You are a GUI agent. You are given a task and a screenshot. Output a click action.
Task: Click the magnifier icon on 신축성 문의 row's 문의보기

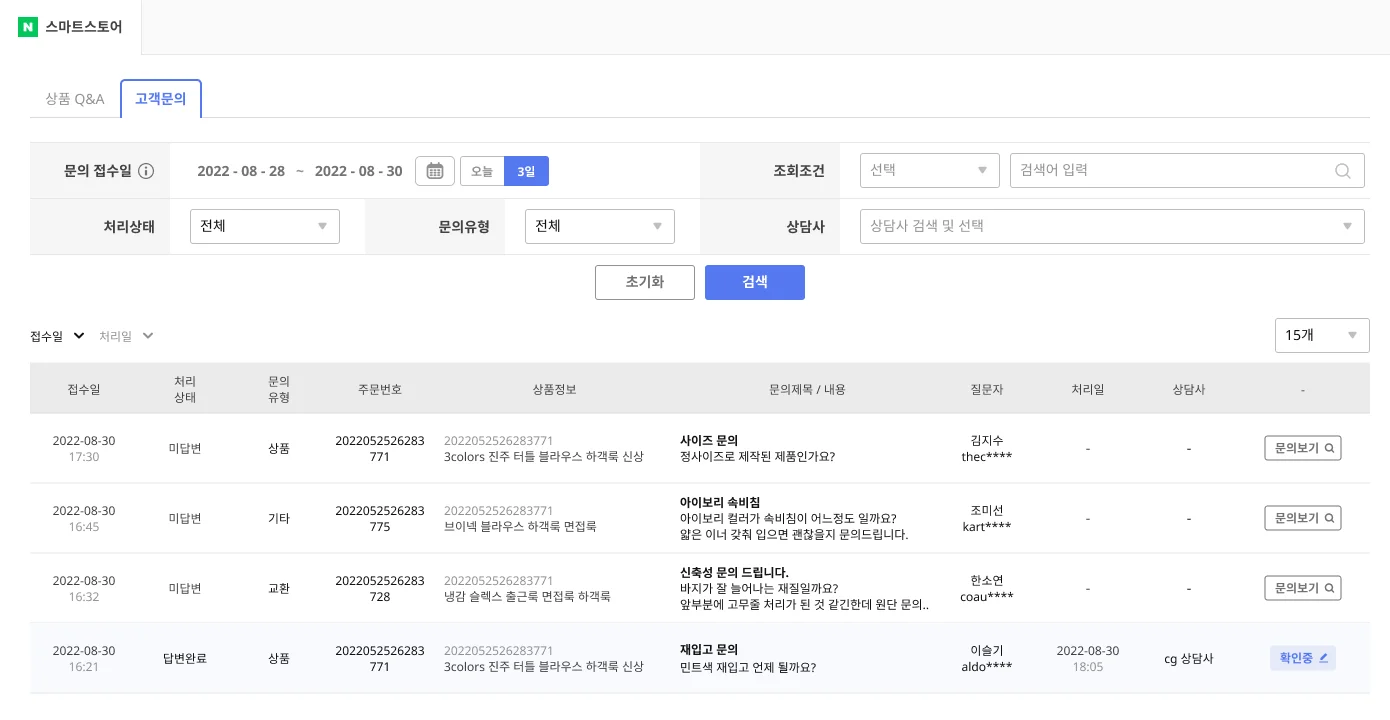click(1328, 588)
